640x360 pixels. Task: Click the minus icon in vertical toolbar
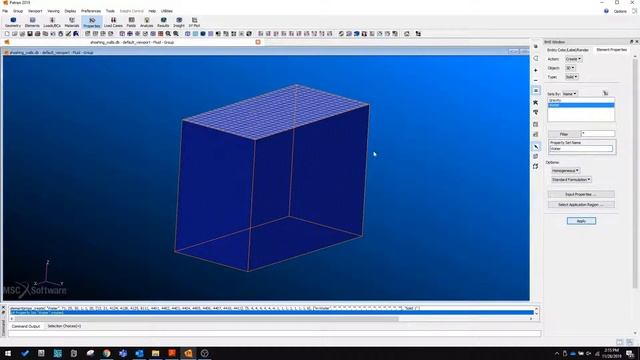tap(536, 80)
